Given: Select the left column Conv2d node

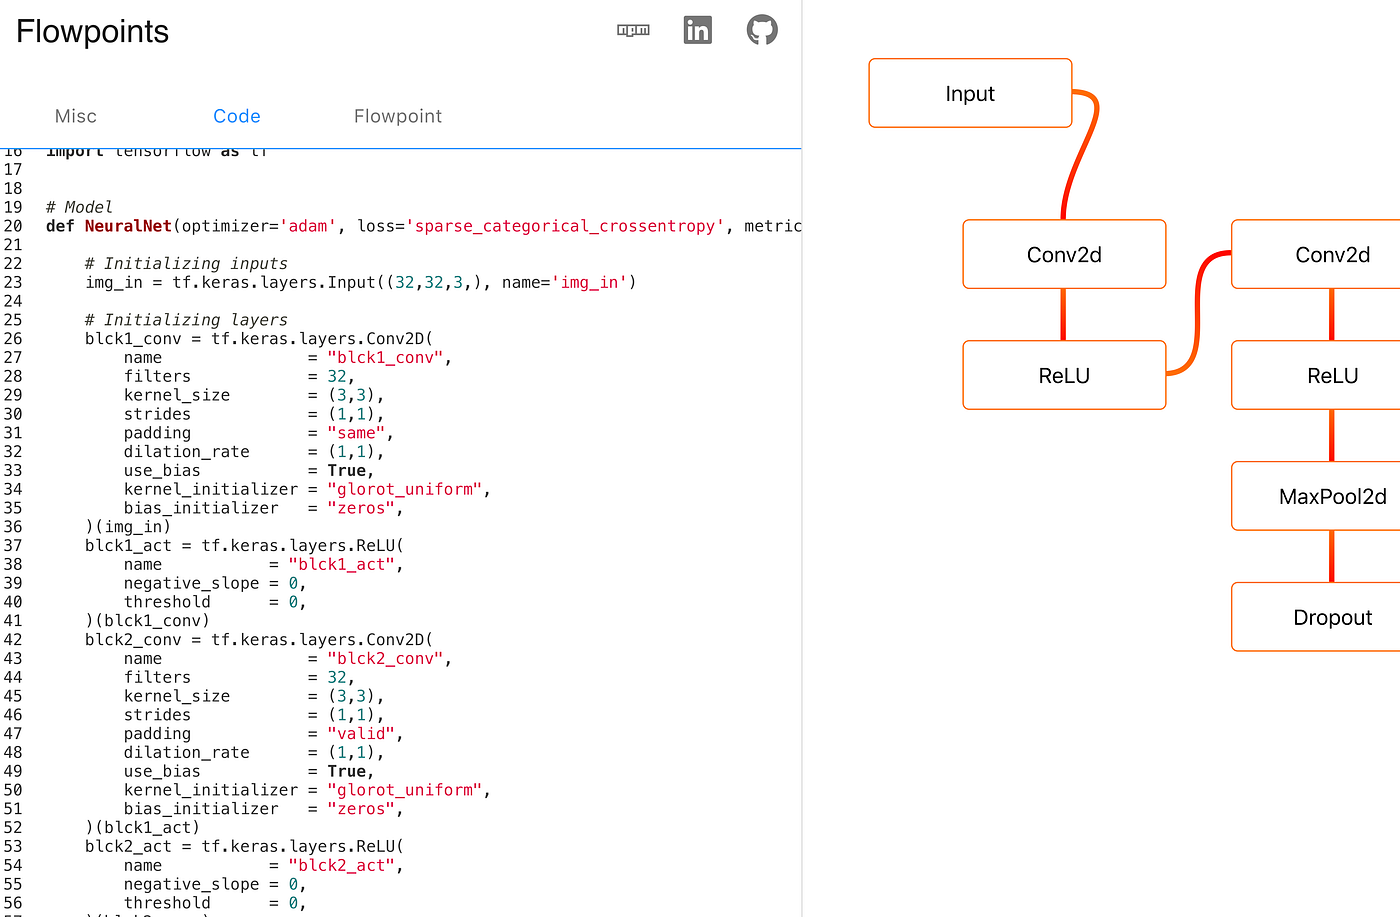Looking at the screenshot, I should tap(1064, 254).
